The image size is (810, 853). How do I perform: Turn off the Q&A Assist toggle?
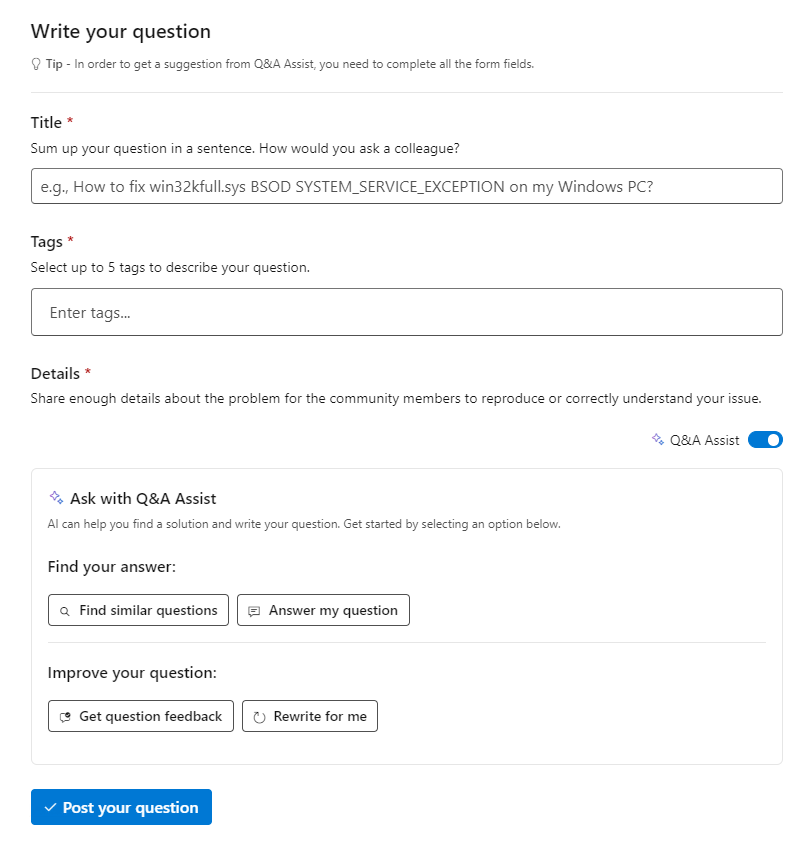click(765, 439)
